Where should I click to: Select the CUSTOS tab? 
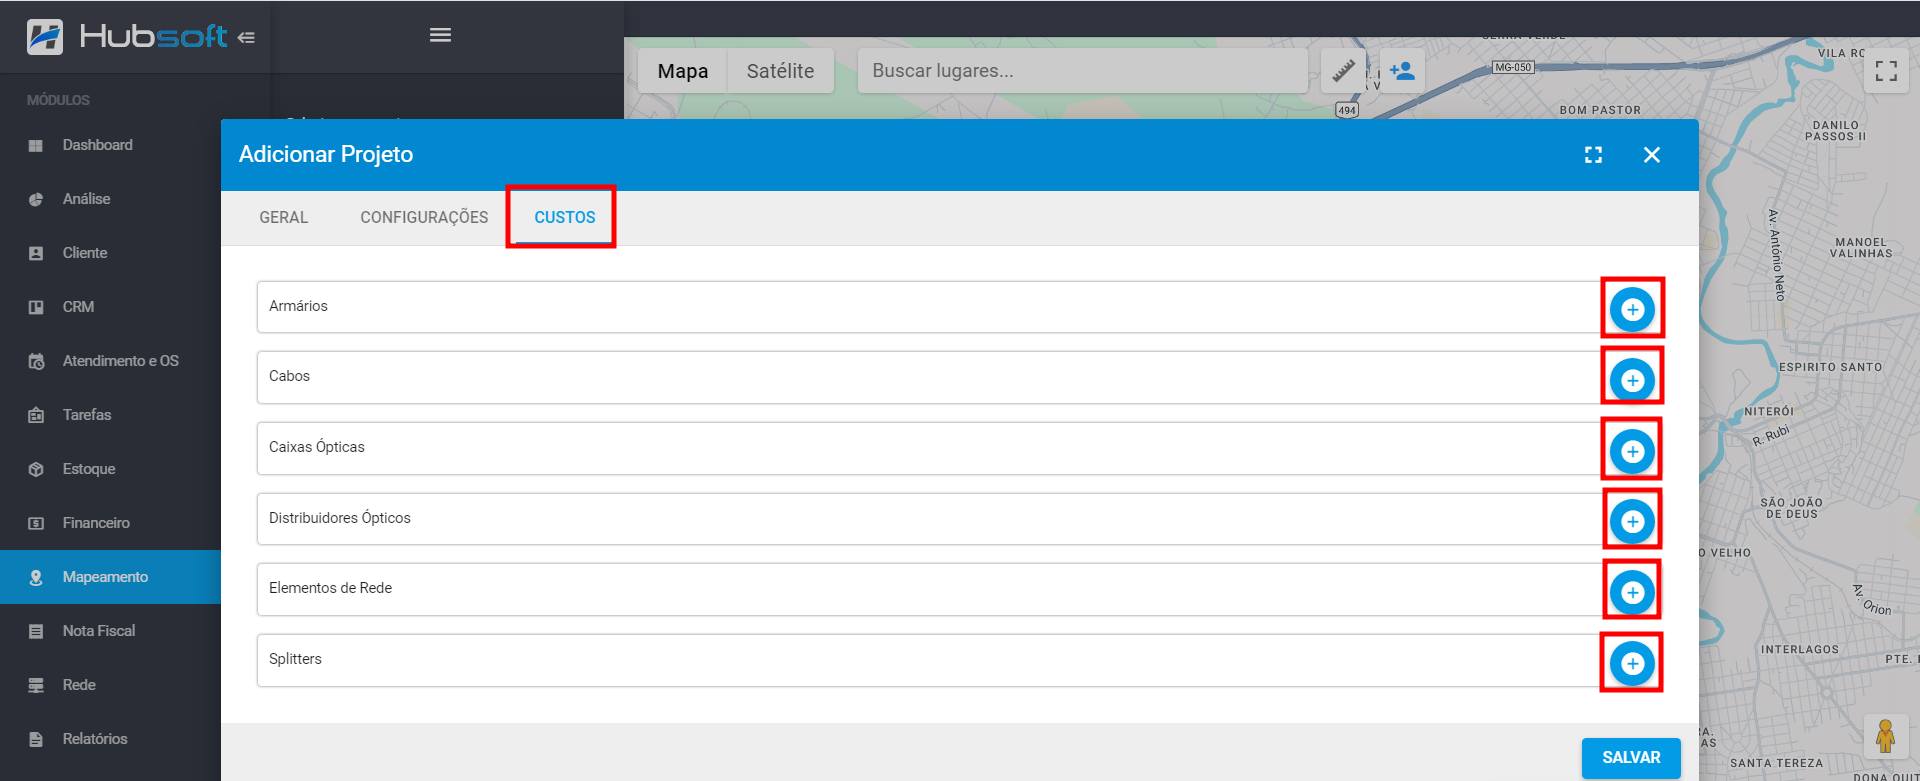coord(564,218)
